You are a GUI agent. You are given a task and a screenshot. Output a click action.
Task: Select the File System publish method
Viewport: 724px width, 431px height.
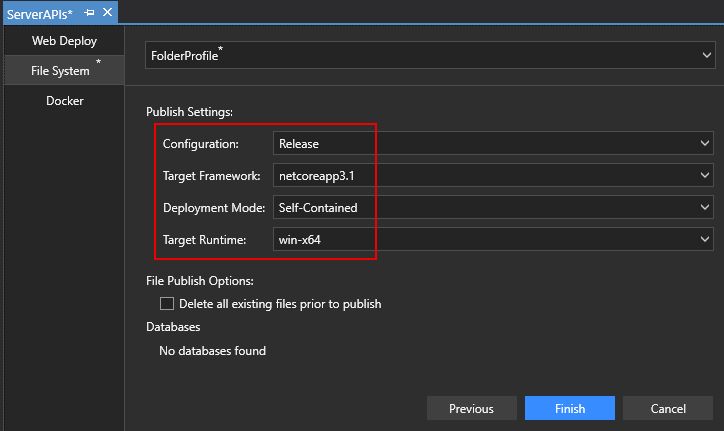[64, 70]
